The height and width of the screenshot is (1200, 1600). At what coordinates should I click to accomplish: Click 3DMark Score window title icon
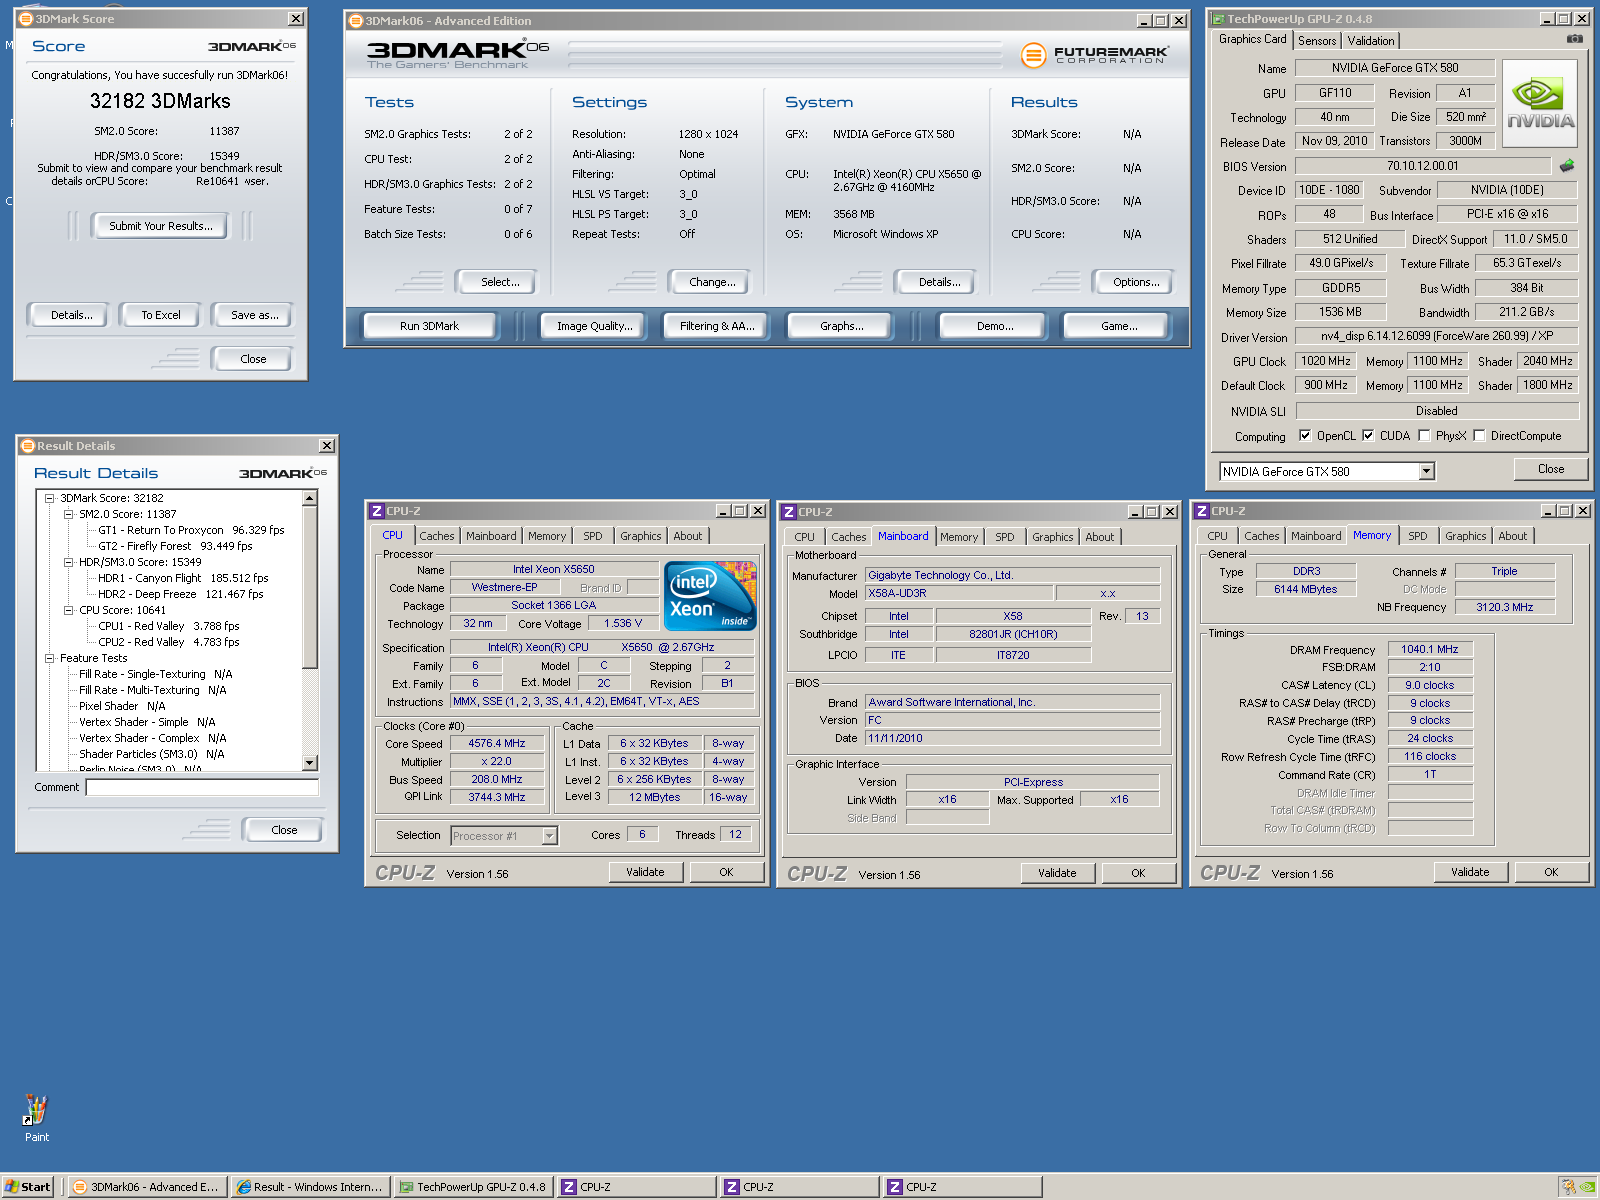[26, 19]
